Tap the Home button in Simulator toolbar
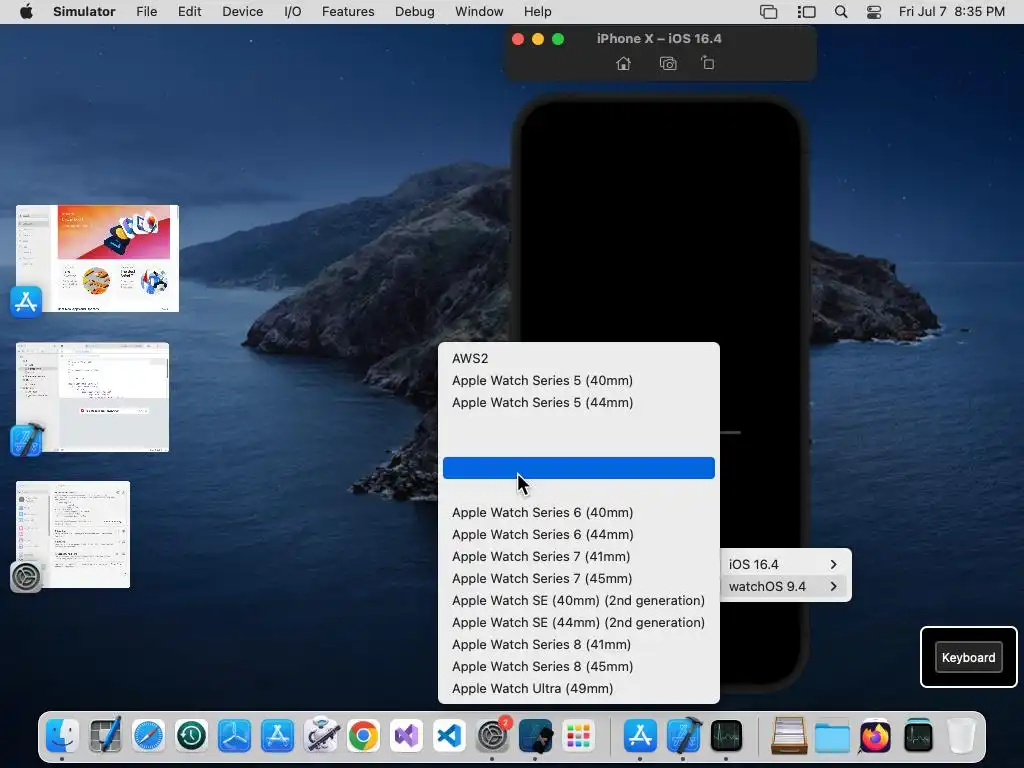 click(624, 63)
